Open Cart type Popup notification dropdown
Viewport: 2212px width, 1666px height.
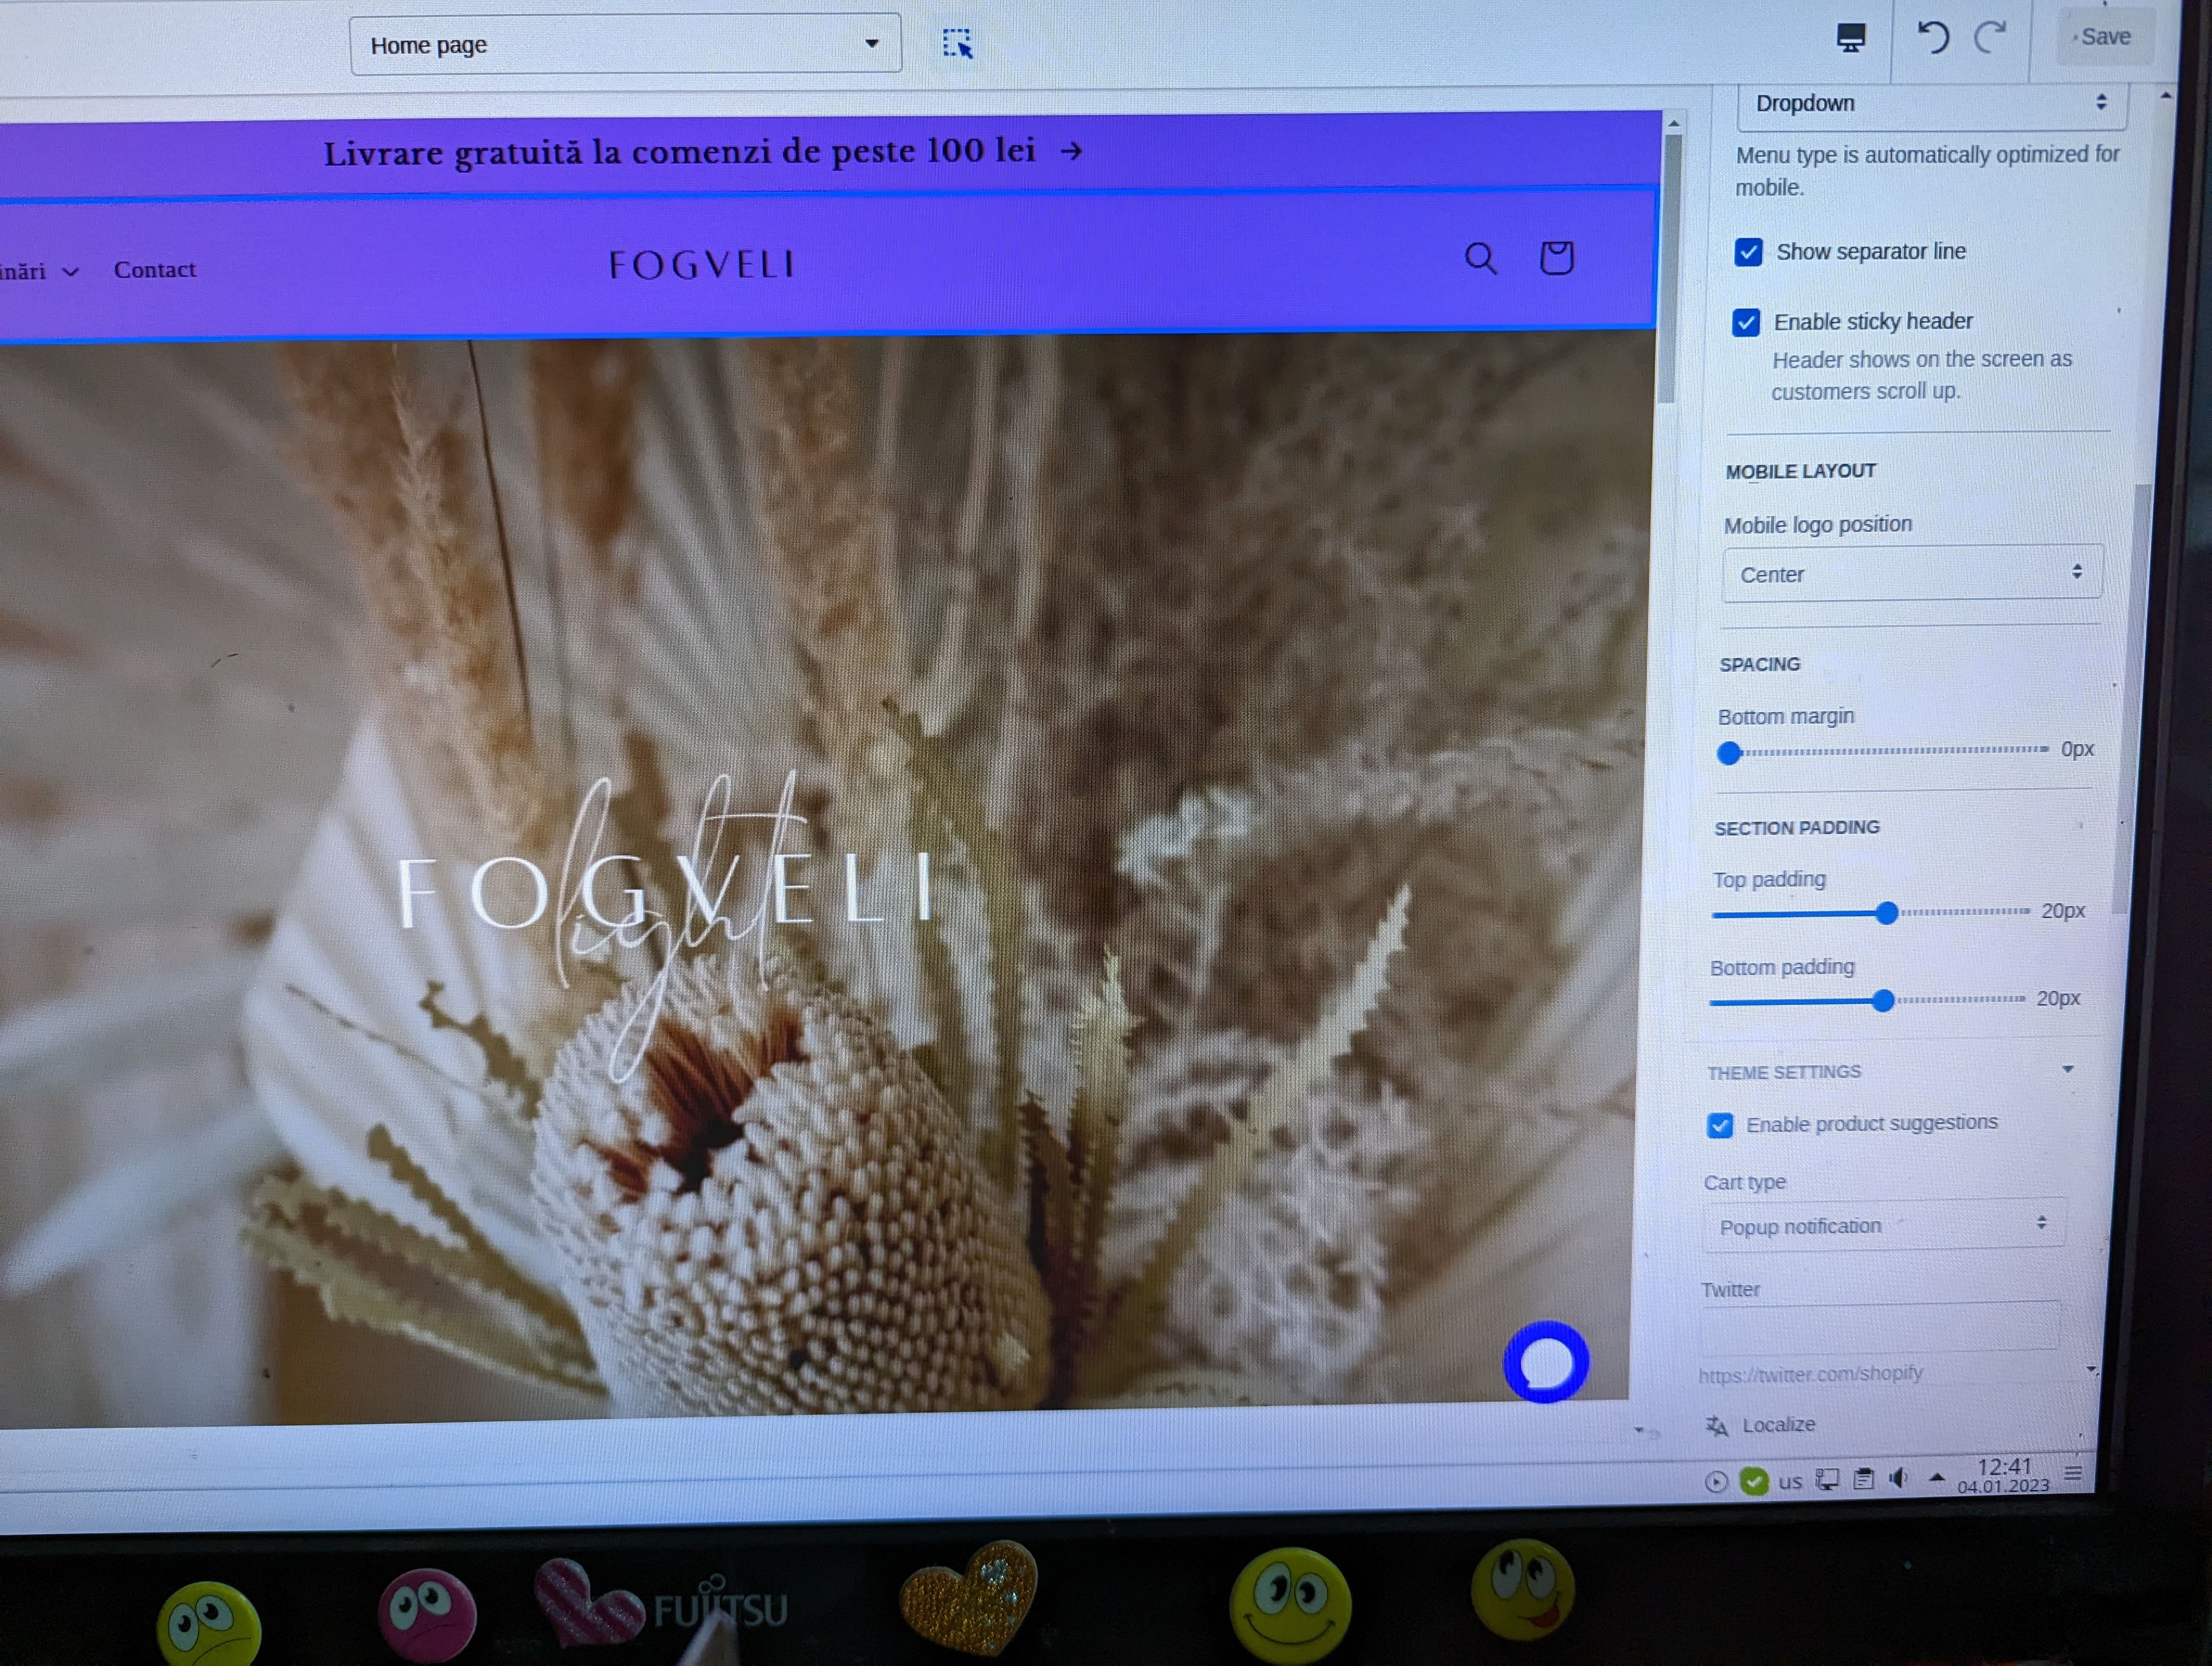[1883, 1226]
